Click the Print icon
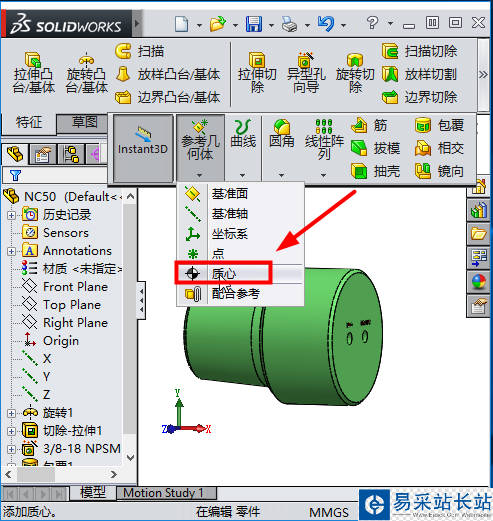 289,24
